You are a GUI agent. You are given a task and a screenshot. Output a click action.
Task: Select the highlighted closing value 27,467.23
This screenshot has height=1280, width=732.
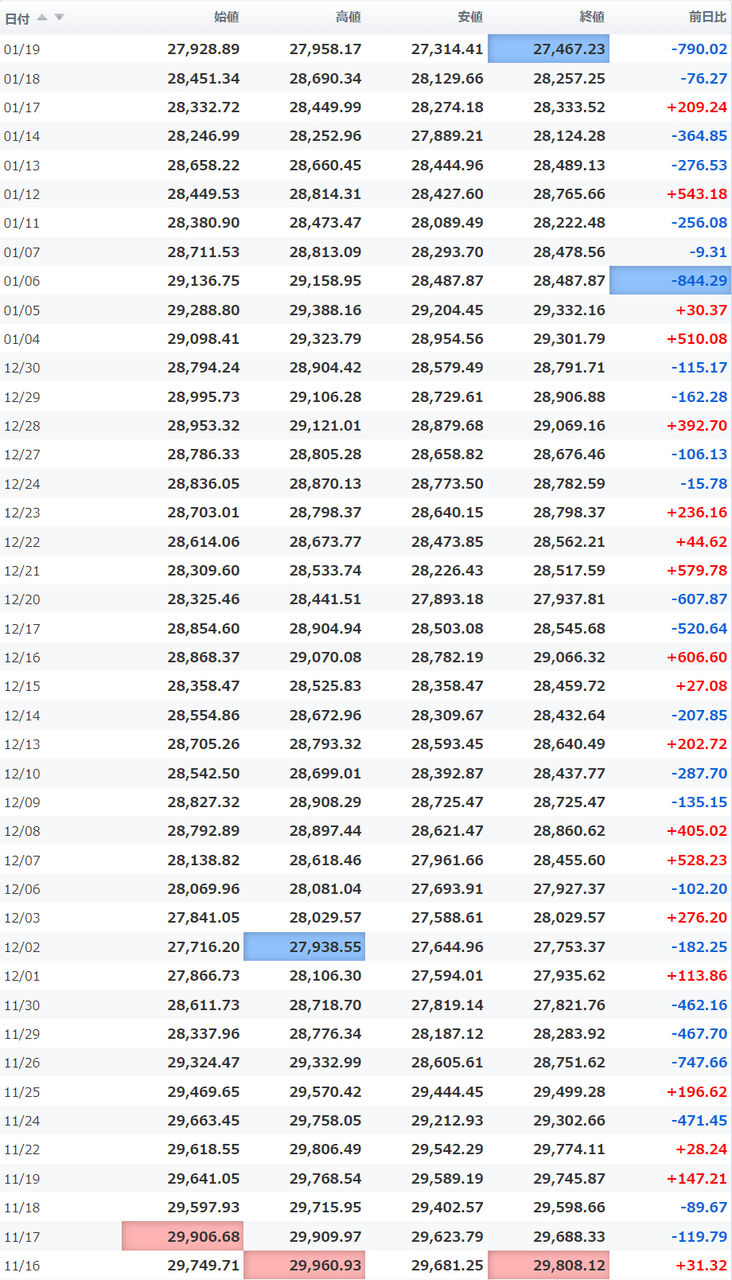[x=548, y=49]
